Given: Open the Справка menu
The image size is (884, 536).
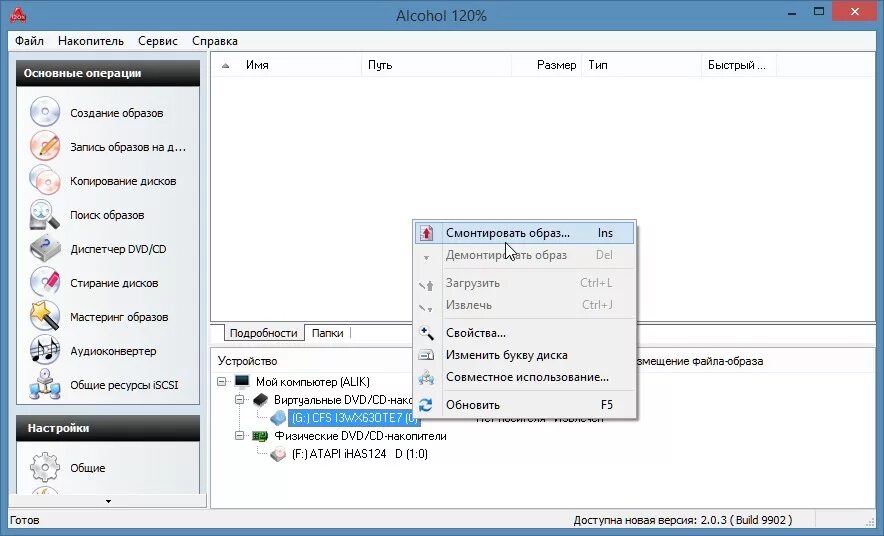Looking at the screenshot, I should coord(215,41).
